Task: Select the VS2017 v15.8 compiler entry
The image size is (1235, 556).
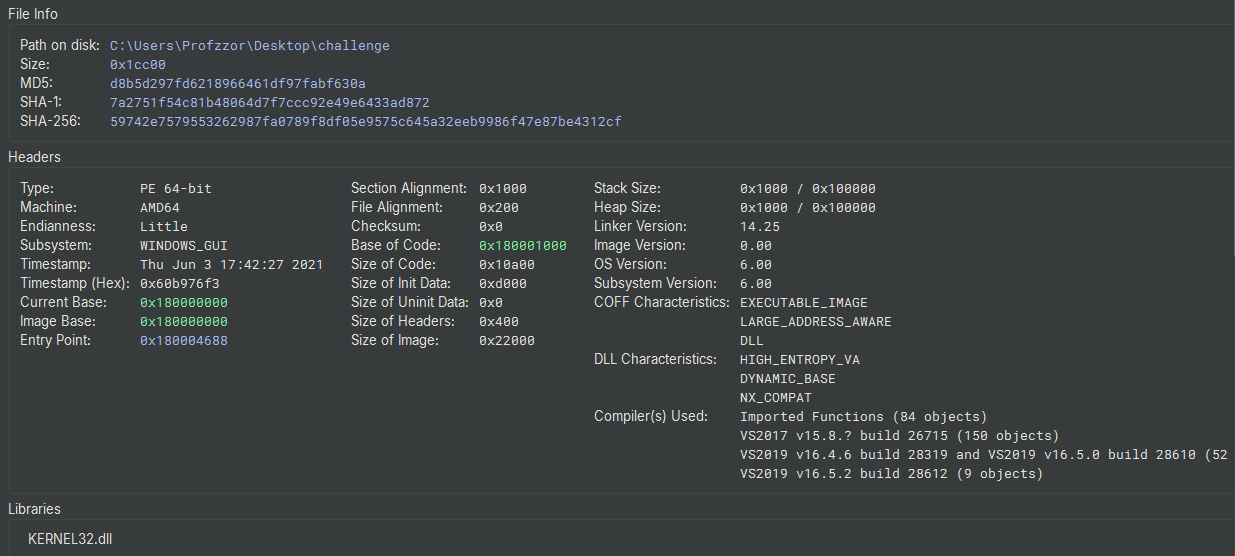Action: click(898, 436)
